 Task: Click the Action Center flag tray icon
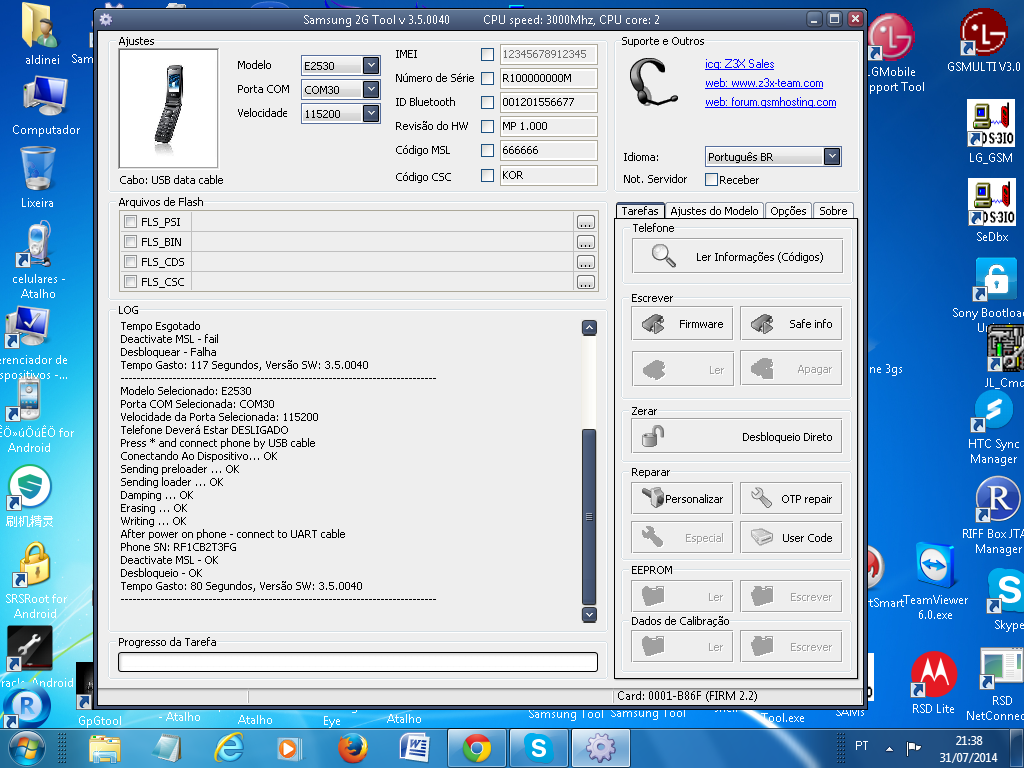pyautogui.click(x=914, y=748)
